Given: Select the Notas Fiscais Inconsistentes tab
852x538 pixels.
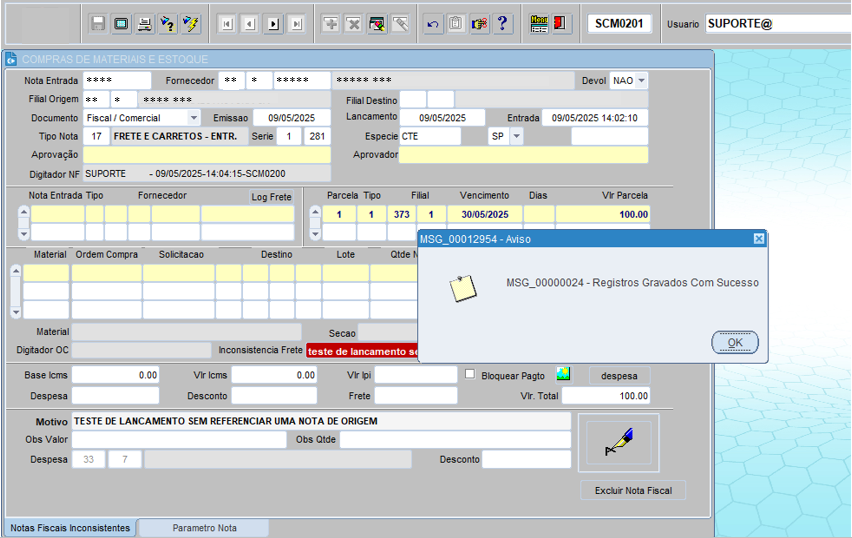Looking at the screenshot, I should 70,527.
